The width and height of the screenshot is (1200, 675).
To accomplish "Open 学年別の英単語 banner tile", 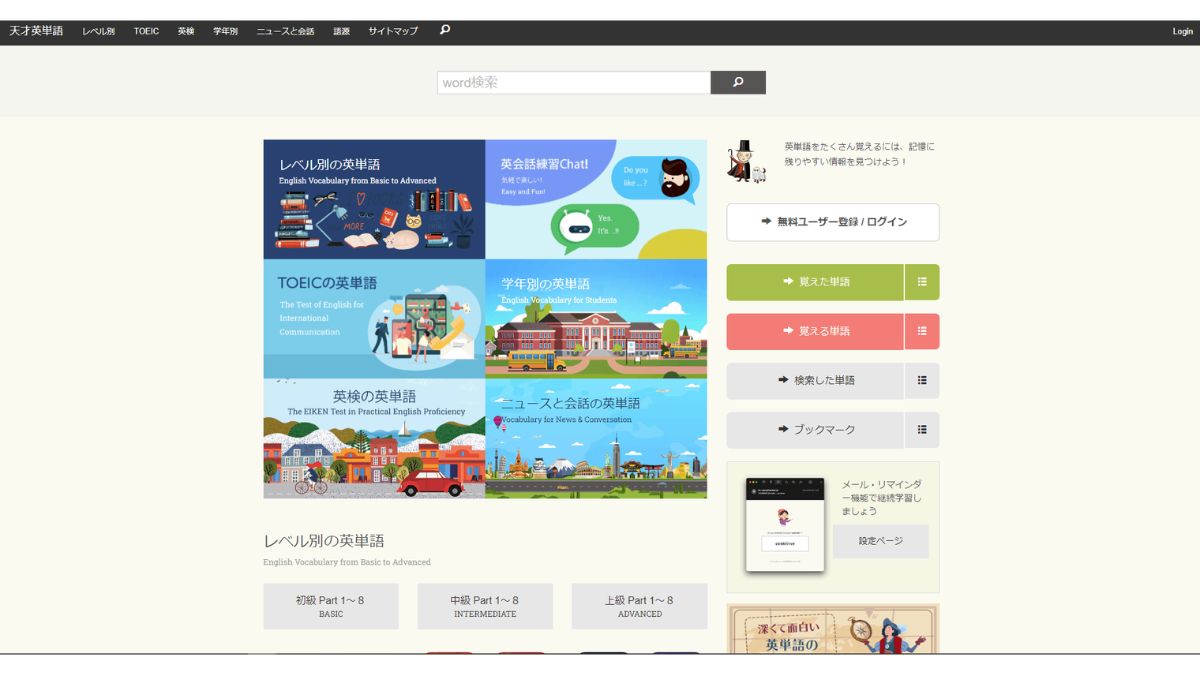I will 596,319.
